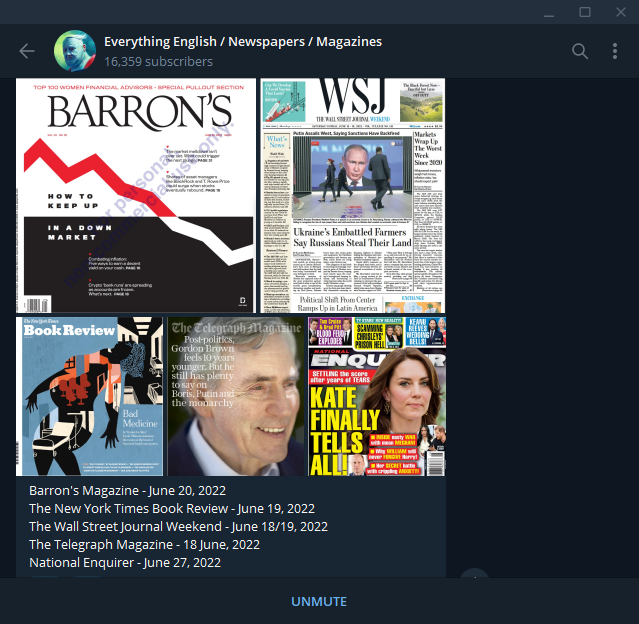Close the Telegram window

(x=621, y=12)
